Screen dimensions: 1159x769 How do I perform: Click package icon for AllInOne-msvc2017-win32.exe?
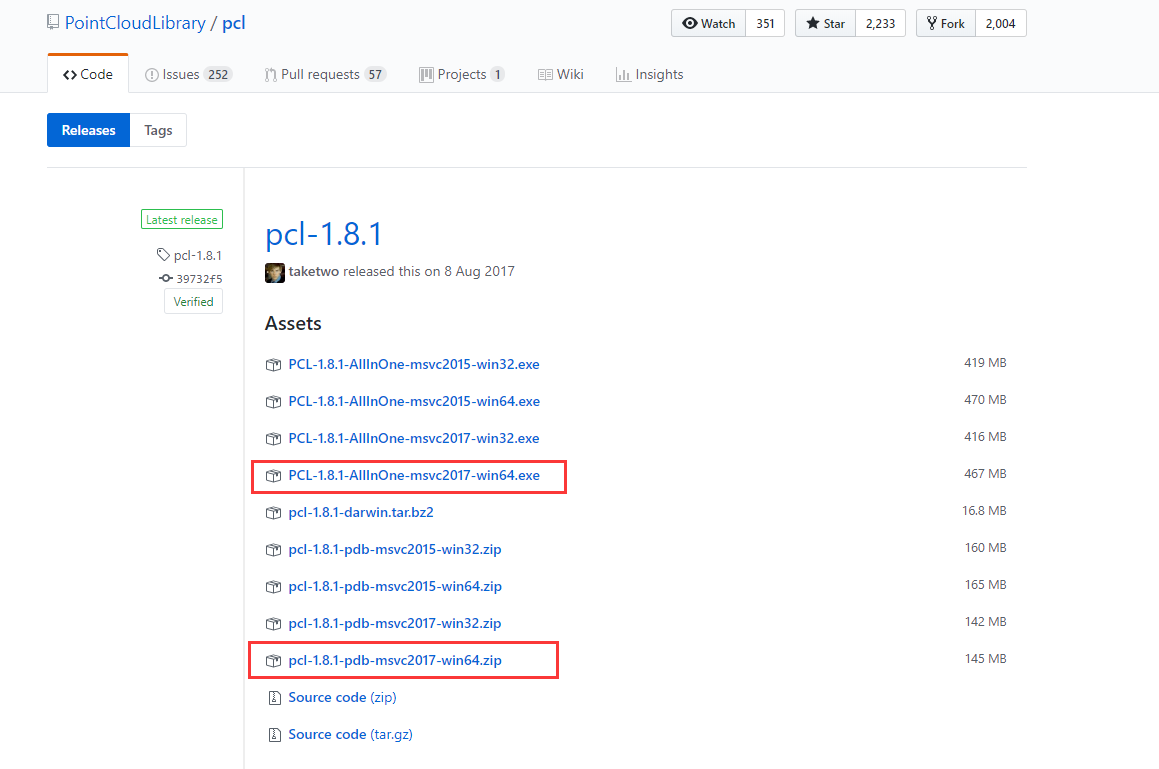[273, 438]
